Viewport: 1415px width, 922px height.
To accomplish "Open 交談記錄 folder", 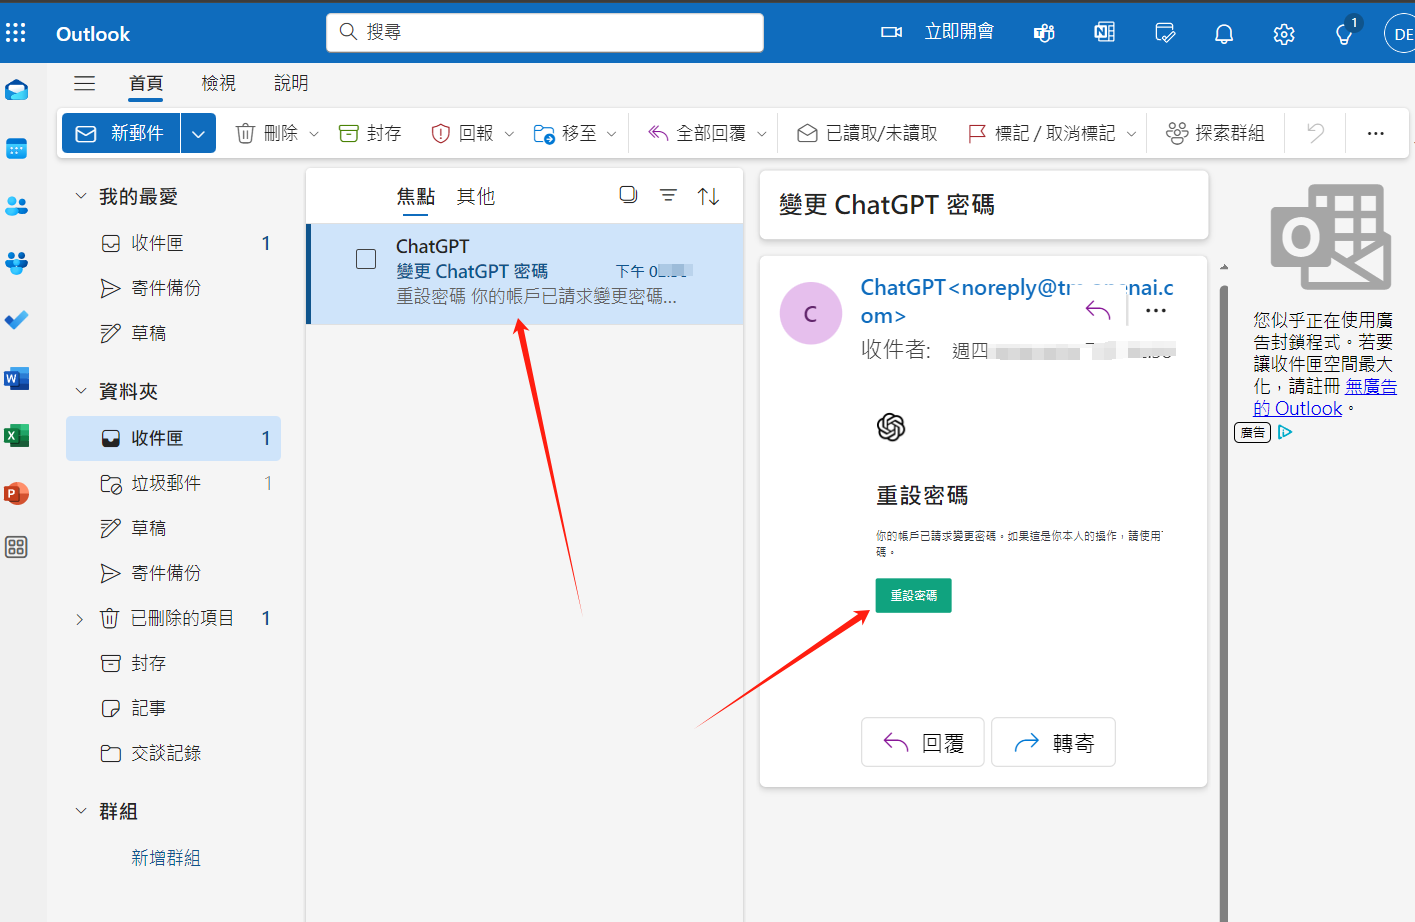I will point(174,753).
